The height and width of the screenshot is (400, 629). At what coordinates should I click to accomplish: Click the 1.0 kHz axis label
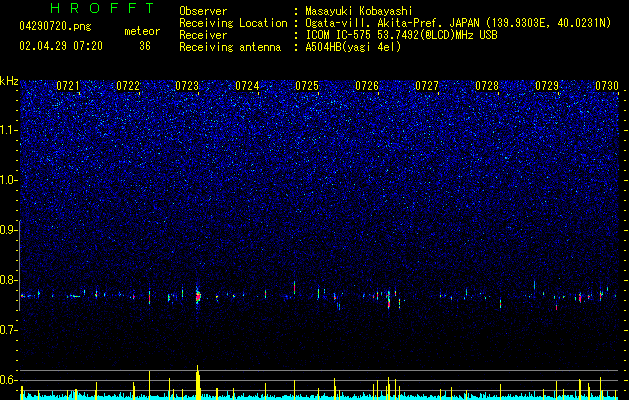click(8, 180)
